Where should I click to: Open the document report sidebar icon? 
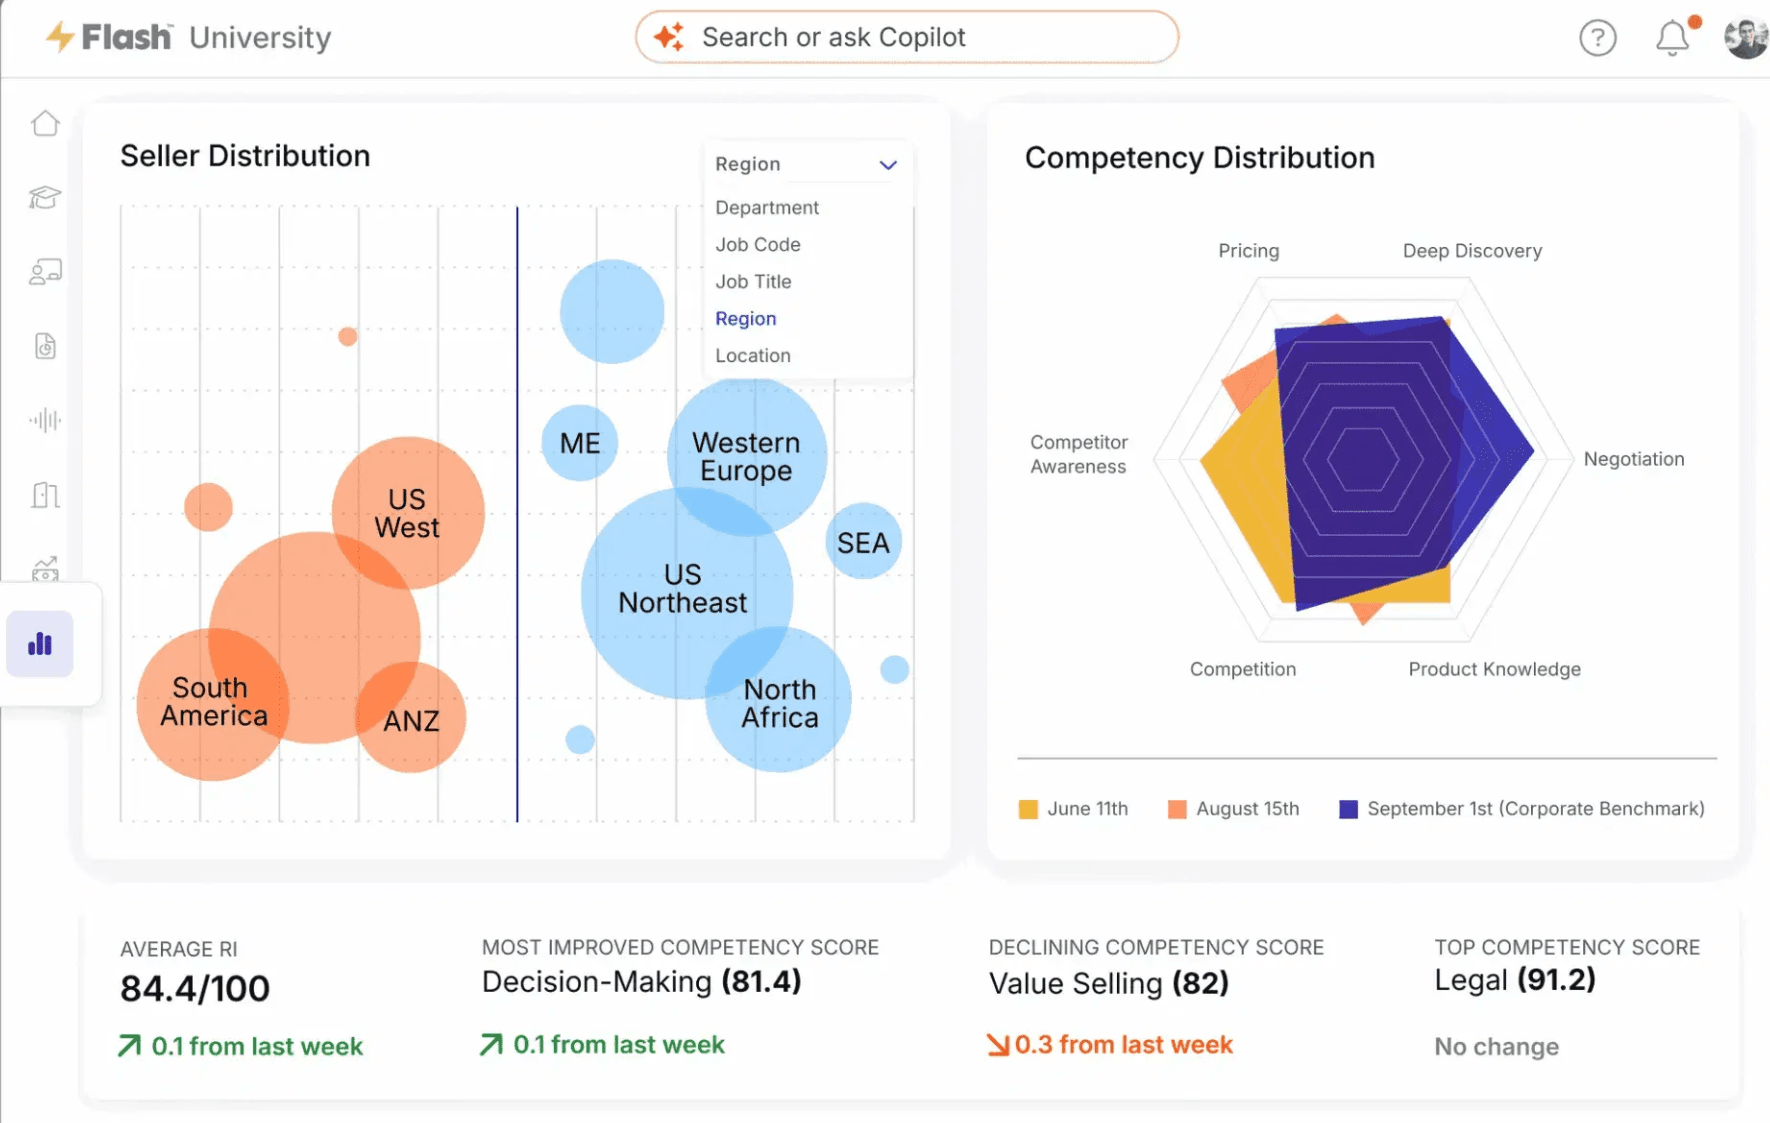(45, 346)
